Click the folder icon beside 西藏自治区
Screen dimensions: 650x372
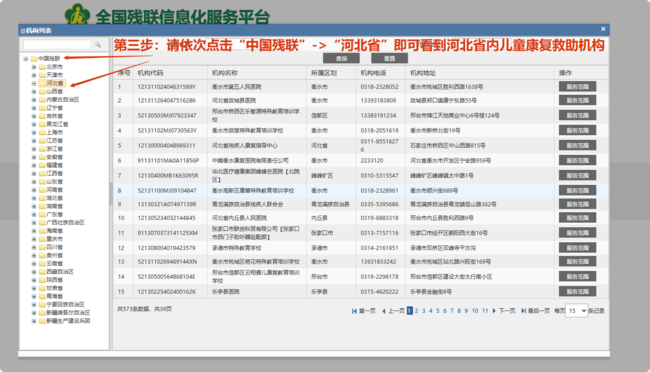pos(42,272)
